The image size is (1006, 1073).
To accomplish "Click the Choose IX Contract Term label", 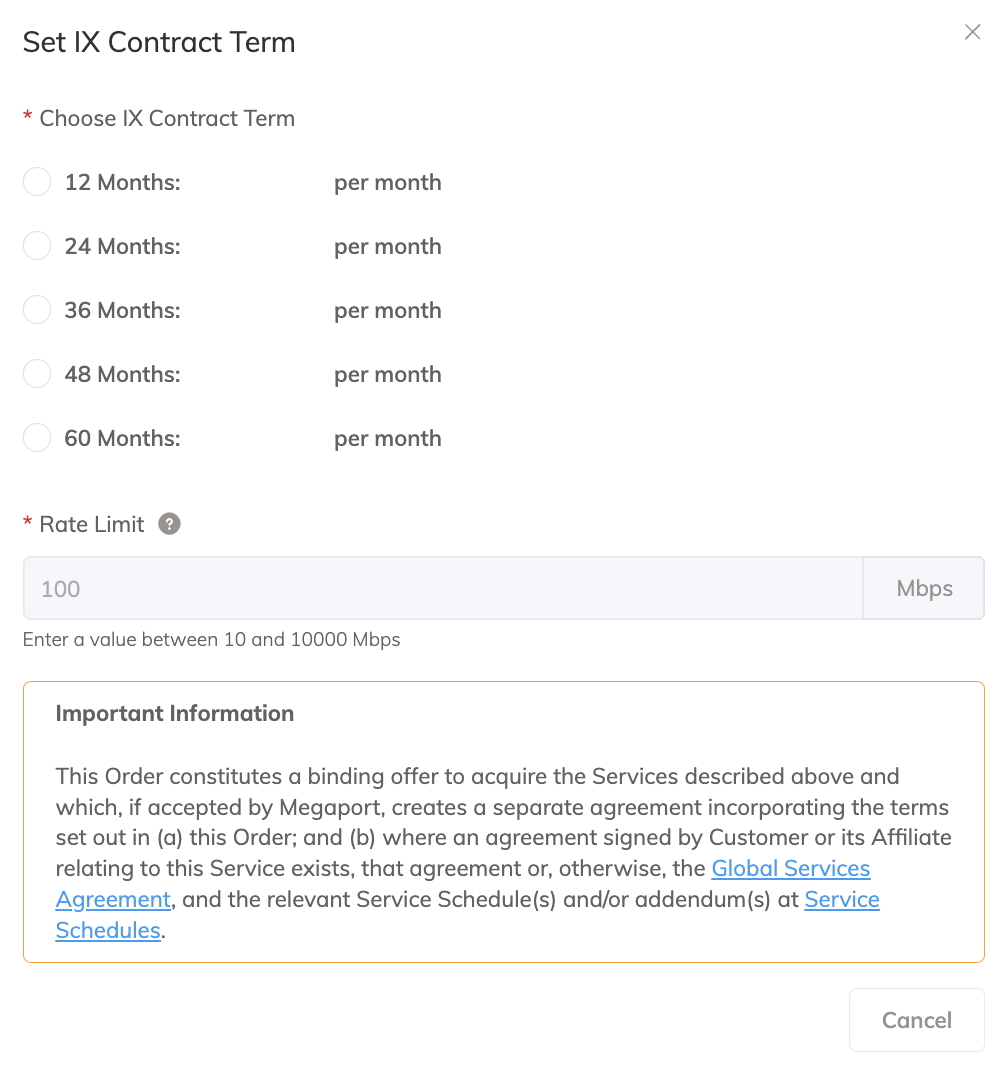I will 166,118.
